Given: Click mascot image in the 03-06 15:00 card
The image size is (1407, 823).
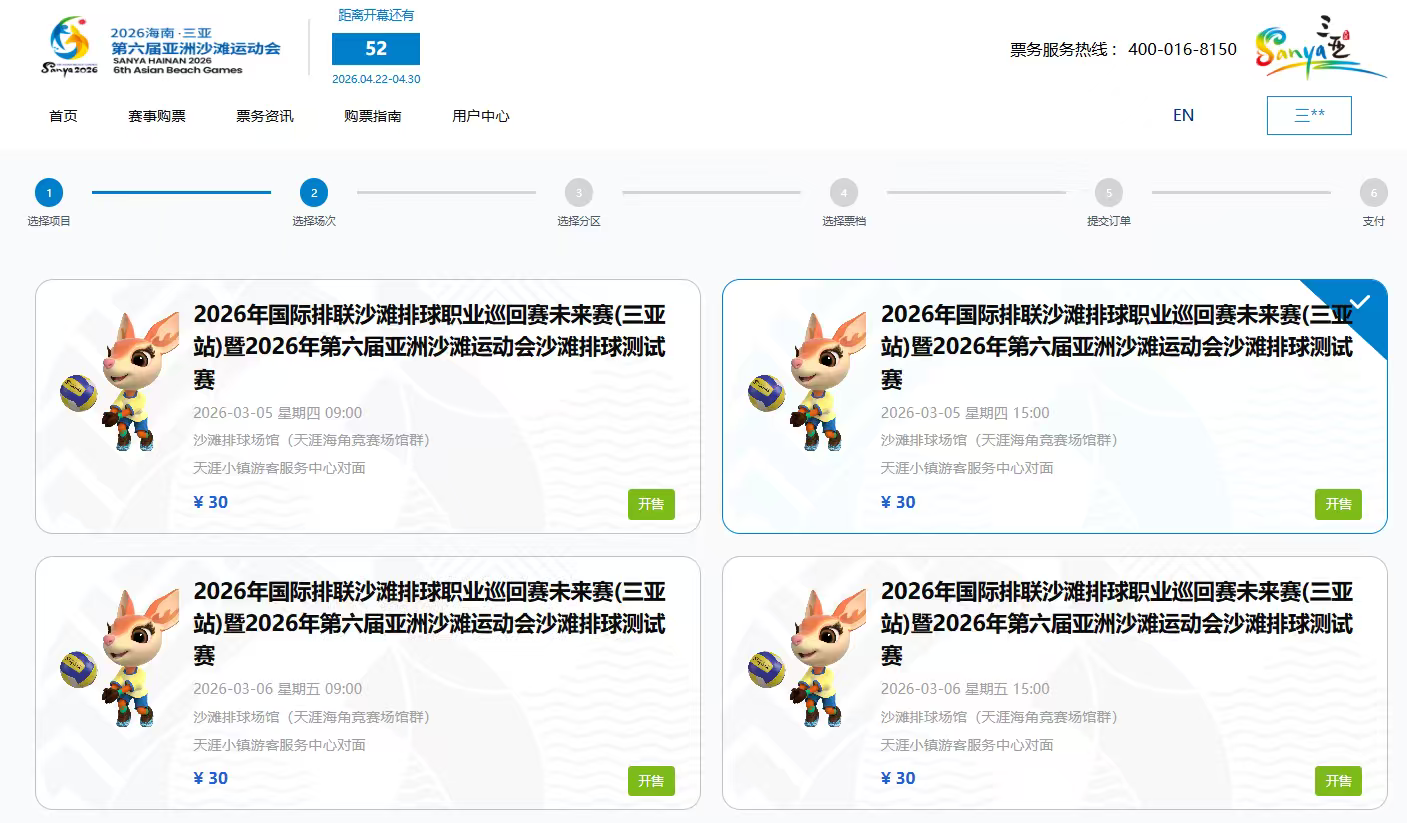Looking at the screenshot, I should click(x=795, y=658).
